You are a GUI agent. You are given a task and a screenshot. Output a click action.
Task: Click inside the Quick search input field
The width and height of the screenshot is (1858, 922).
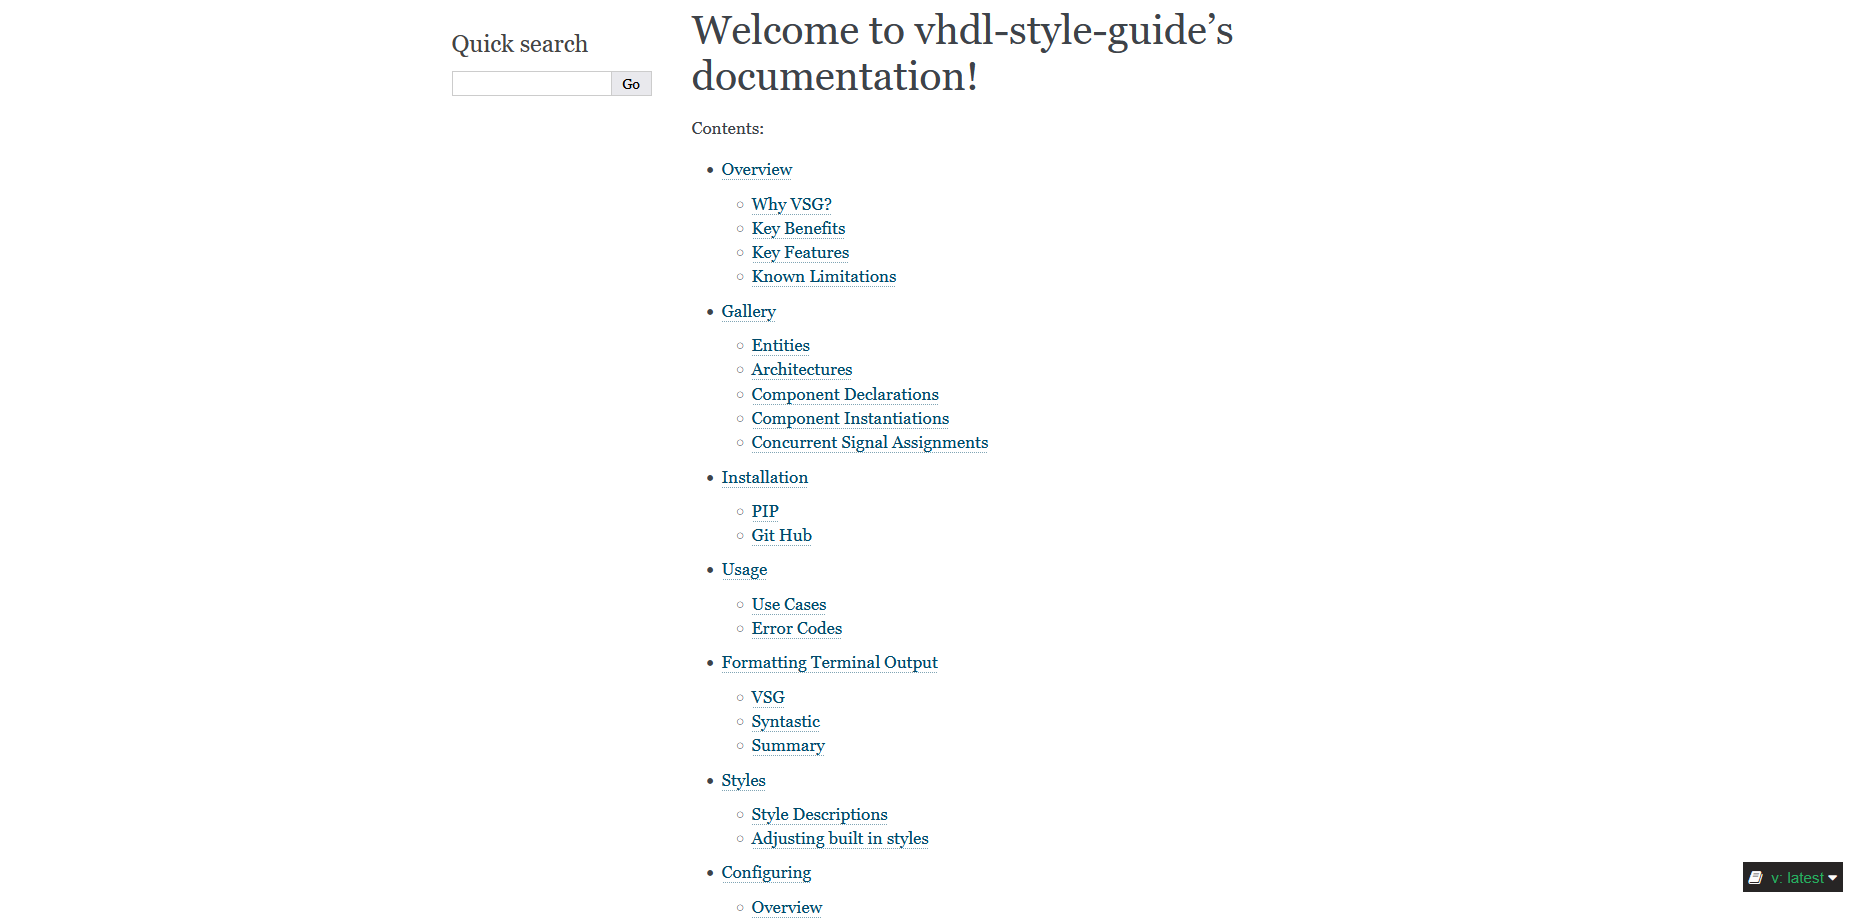point(530,83)
